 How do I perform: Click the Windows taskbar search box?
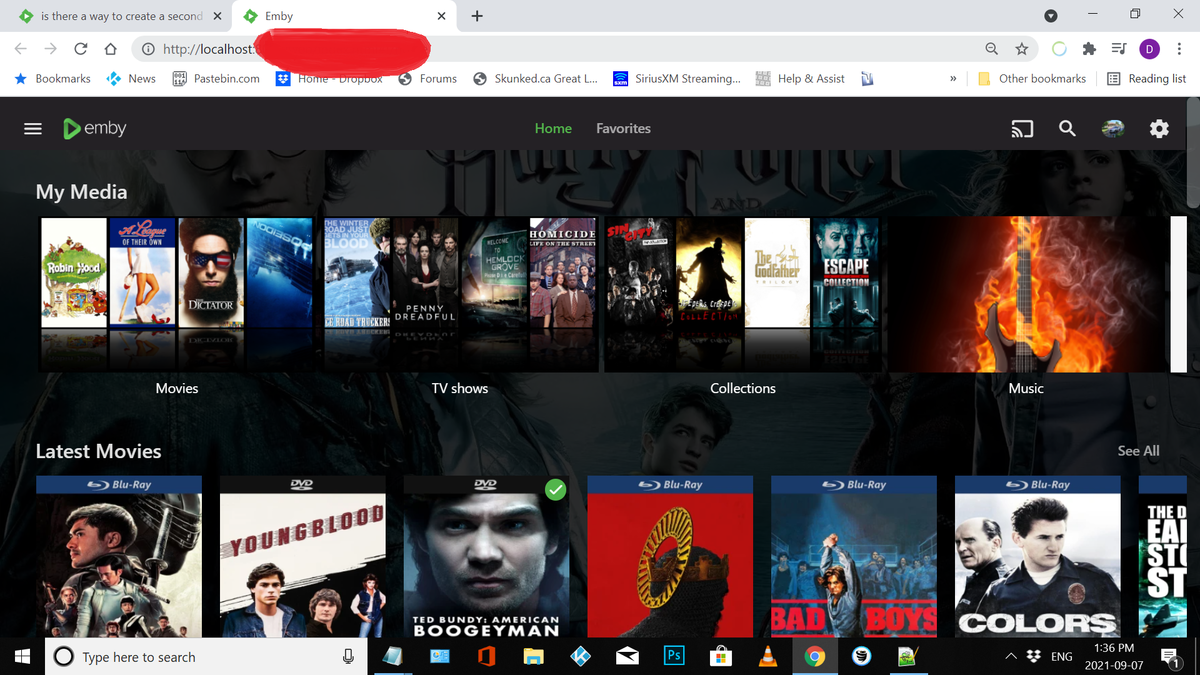[207, 657]
